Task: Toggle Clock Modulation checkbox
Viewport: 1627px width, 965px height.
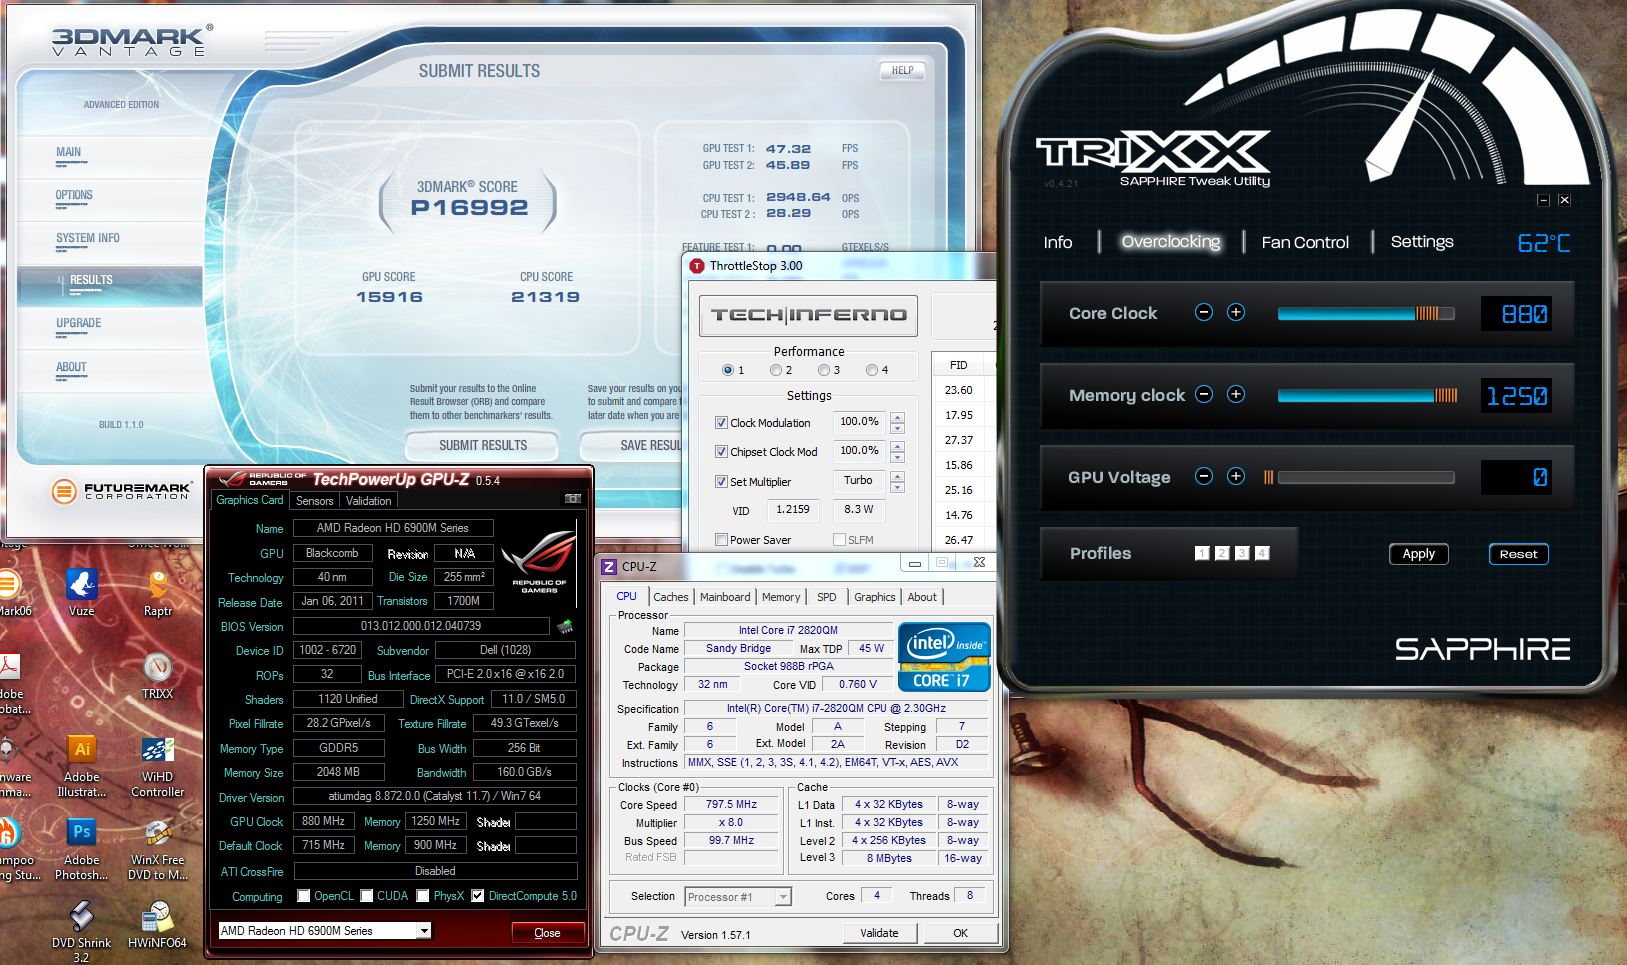Action: pyautogui.click(x=721, y=423)
